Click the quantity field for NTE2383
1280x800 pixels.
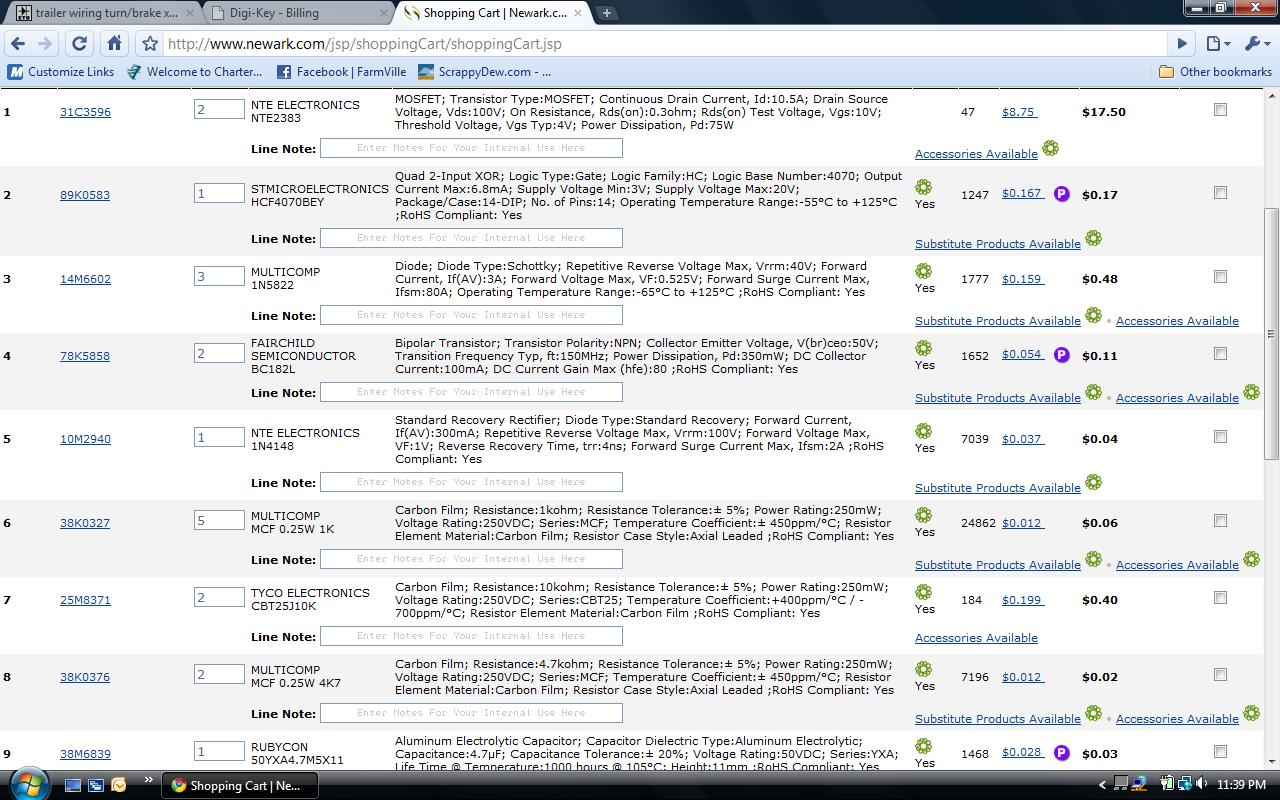pyautogui.click(x=219, y=110)
